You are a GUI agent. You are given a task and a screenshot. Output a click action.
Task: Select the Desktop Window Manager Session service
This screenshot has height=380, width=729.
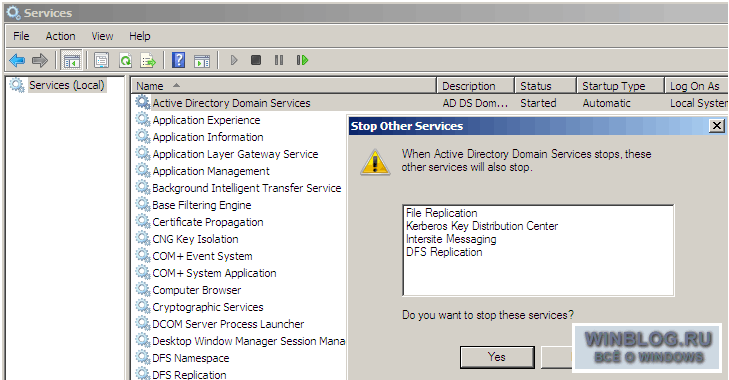[249, 341]
